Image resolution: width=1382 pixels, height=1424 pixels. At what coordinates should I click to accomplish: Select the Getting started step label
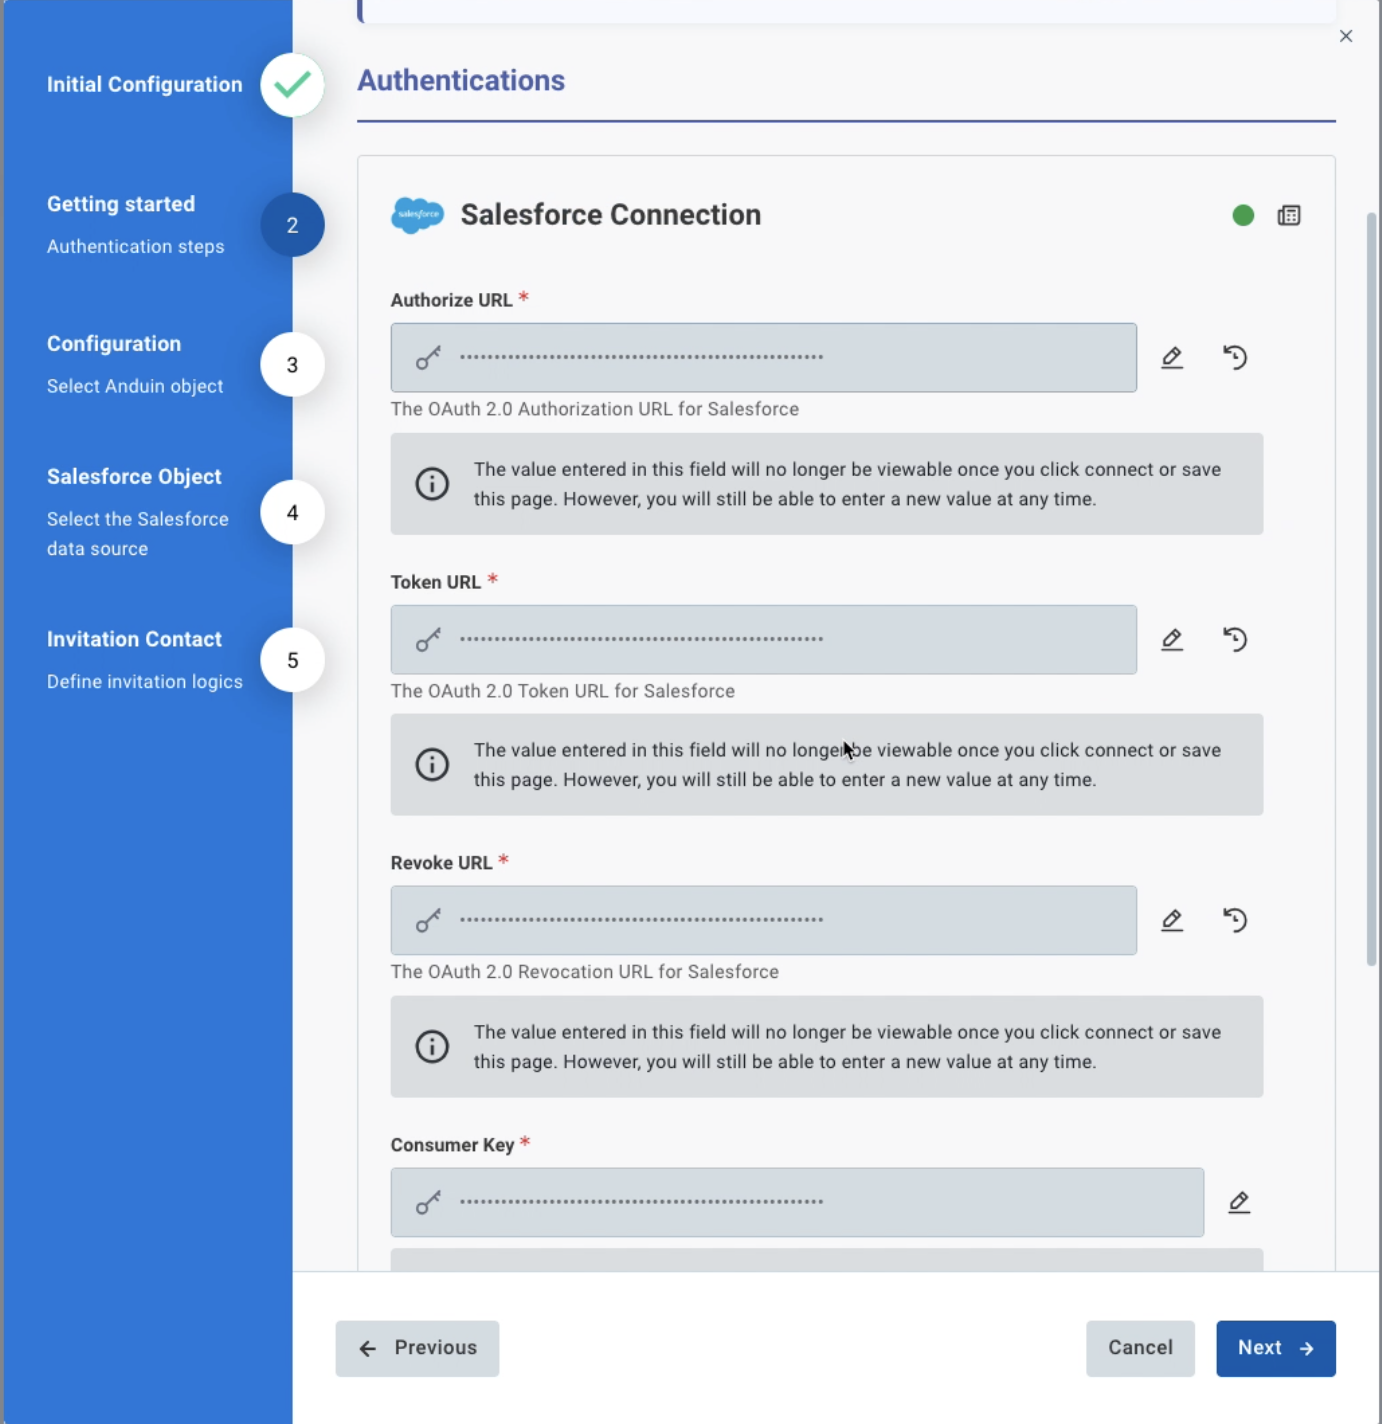121,204
